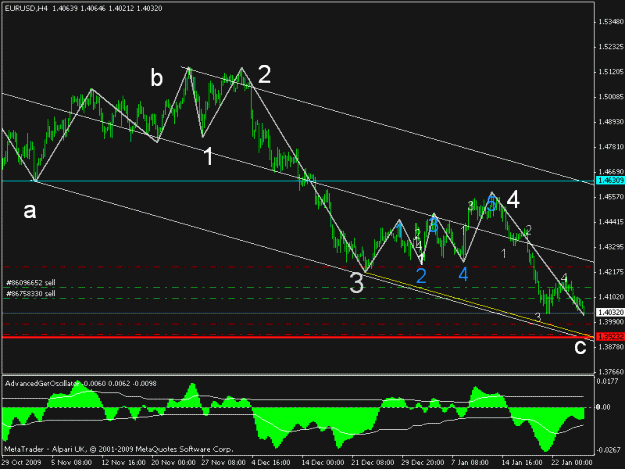Click the large white wave label 'a'

30,210
